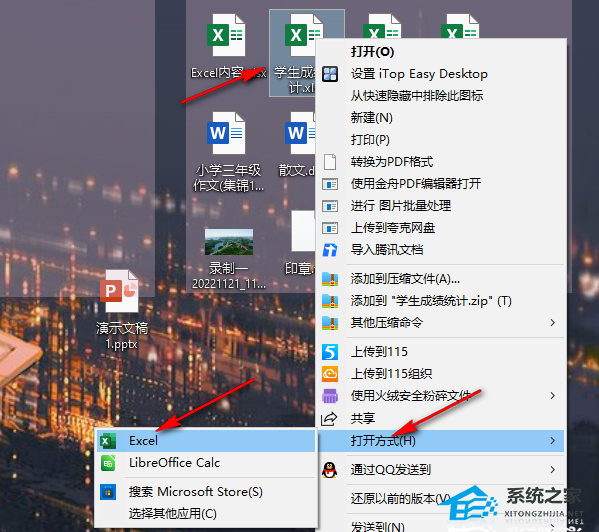599x532 pixels.
Task: Click the 115组织 cloud upload icon
Action: pyautogui.click(x=330, y=374)
